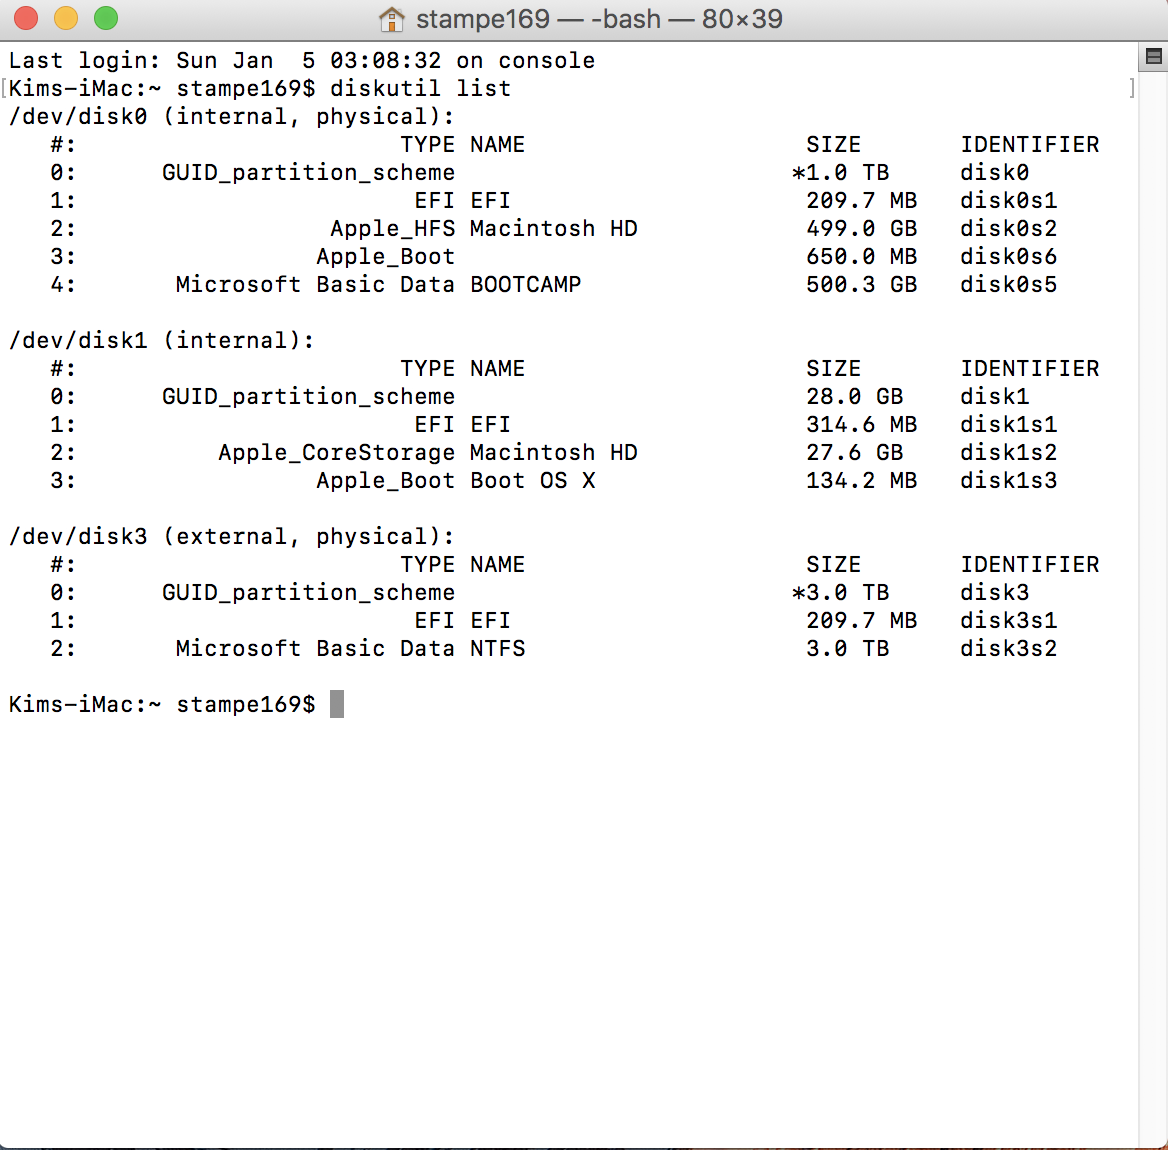
Task: Click the "Apple_CoreStorage" partition type
Action: pyautogui.click(x=337, y=453)
